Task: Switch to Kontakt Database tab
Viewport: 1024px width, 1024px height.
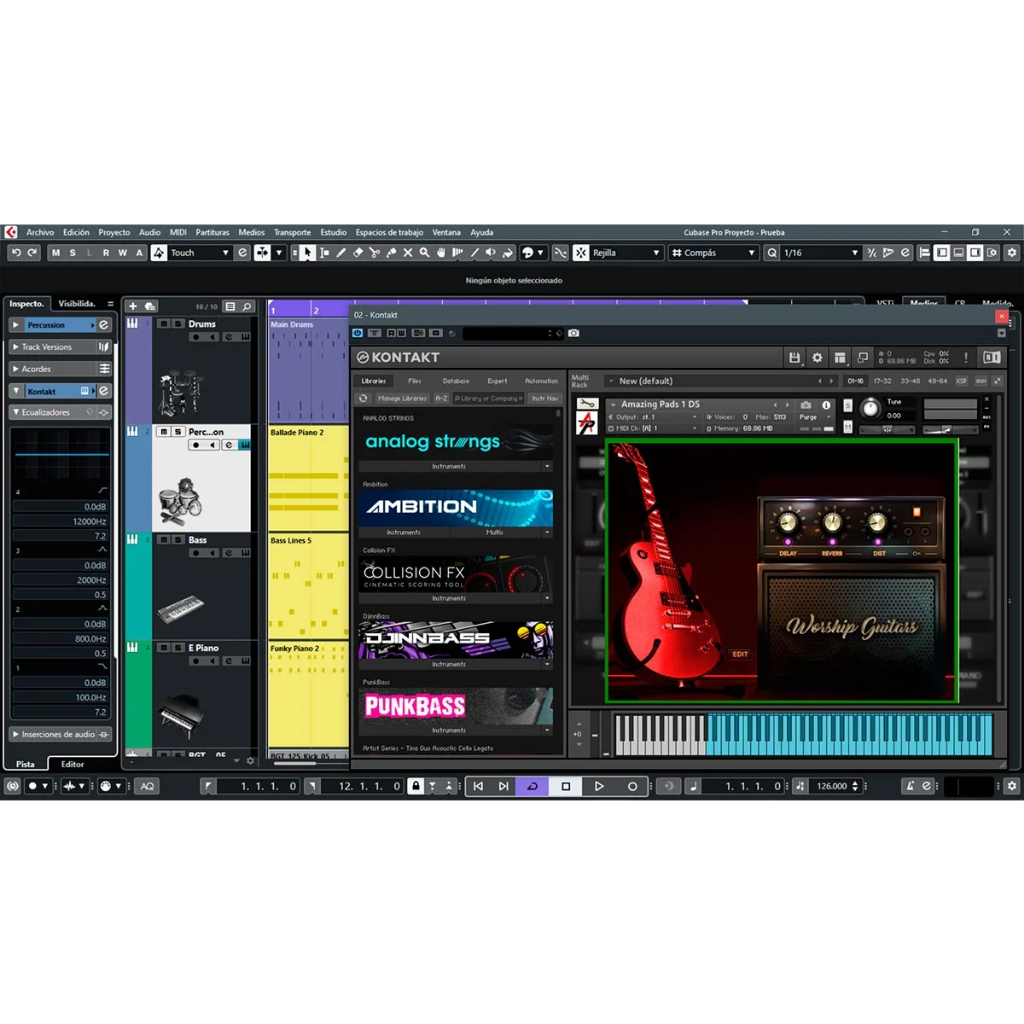Action: point(456,381)
